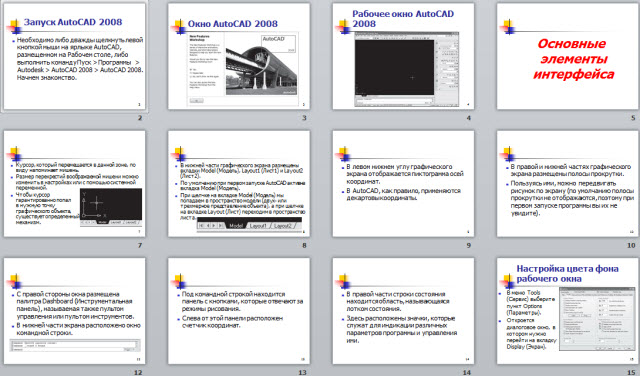Screen dimensions: 640x376
Task: Click slide number label 9
Action: (469, 245)
